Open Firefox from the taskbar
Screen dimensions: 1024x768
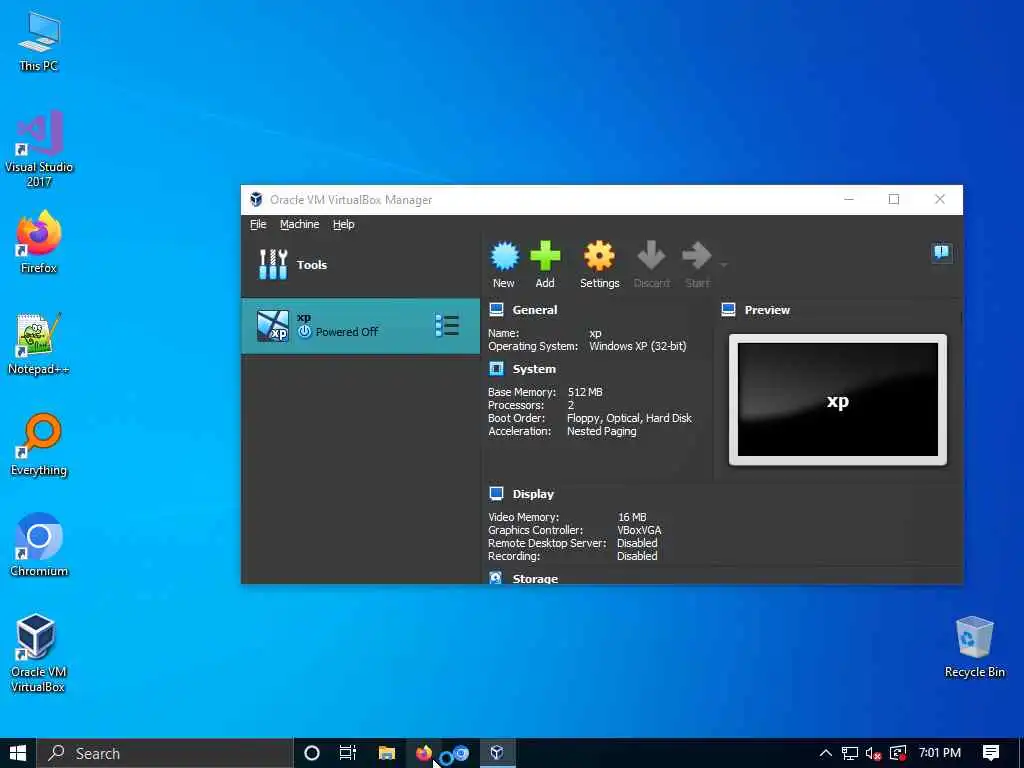click(x=423, y=753)
